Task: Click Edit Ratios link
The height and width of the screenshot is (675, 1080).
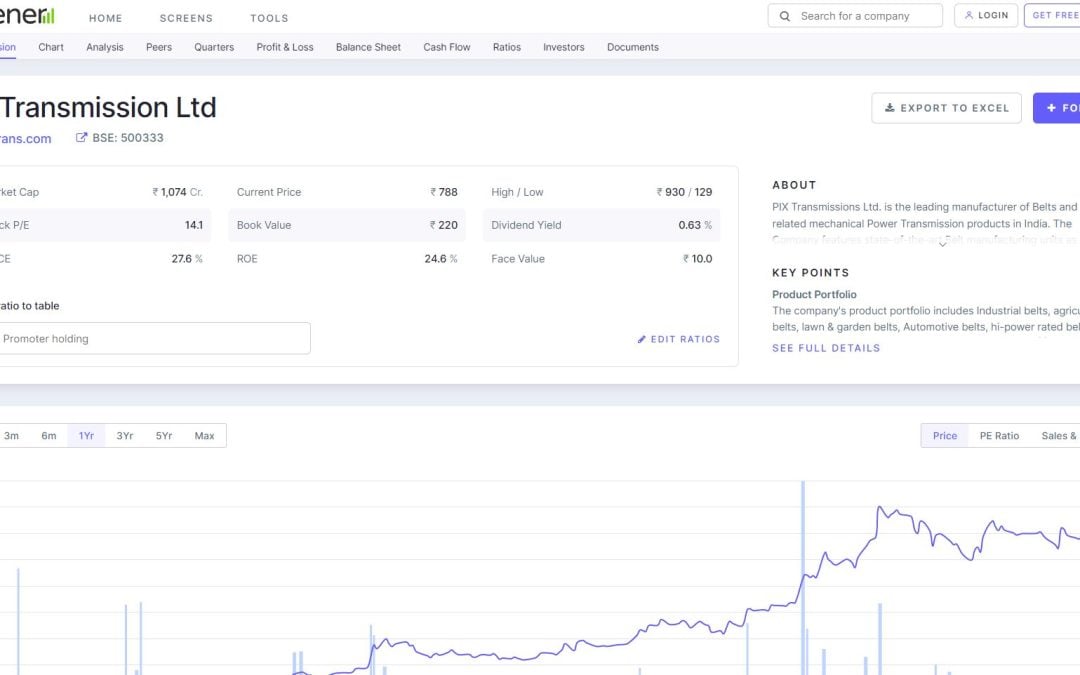Action: point(678,339)
